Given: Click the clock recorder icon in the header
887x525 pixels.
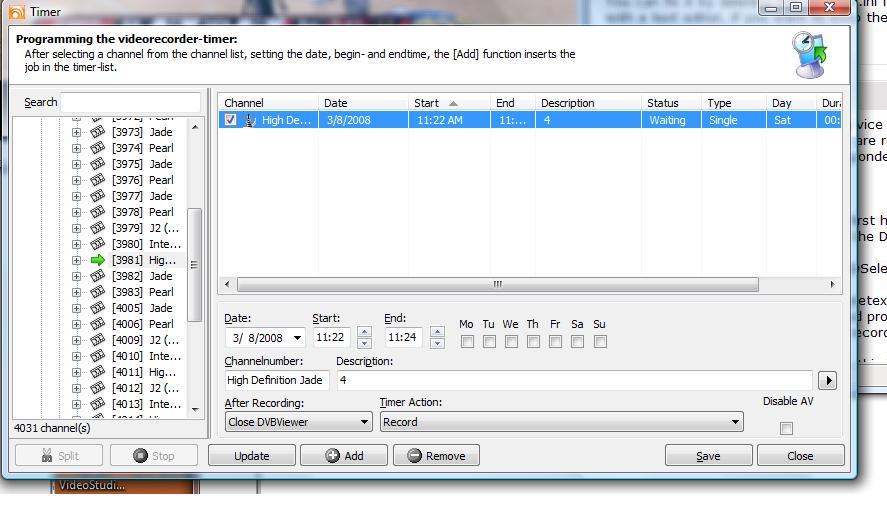Looking at the screenshot, I should pyautogui.click(x=810, y=55).
